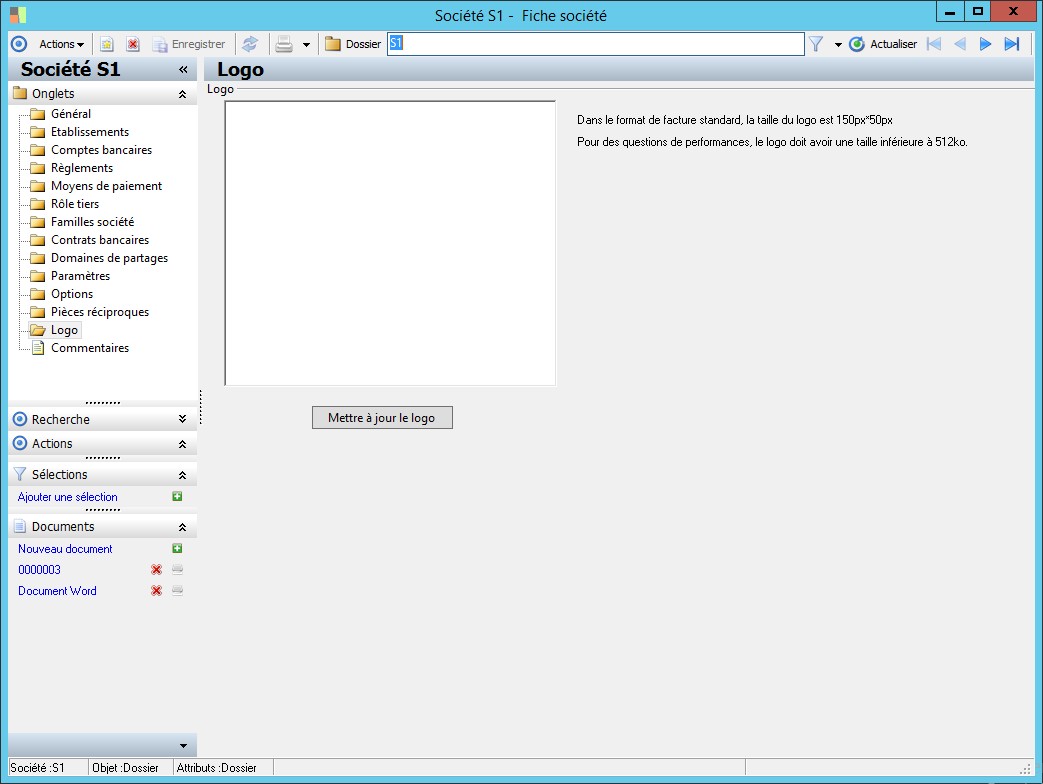The image size is (1043, 784).
Task: Click the Sélections funnel icon
Action: coord(20,474)
